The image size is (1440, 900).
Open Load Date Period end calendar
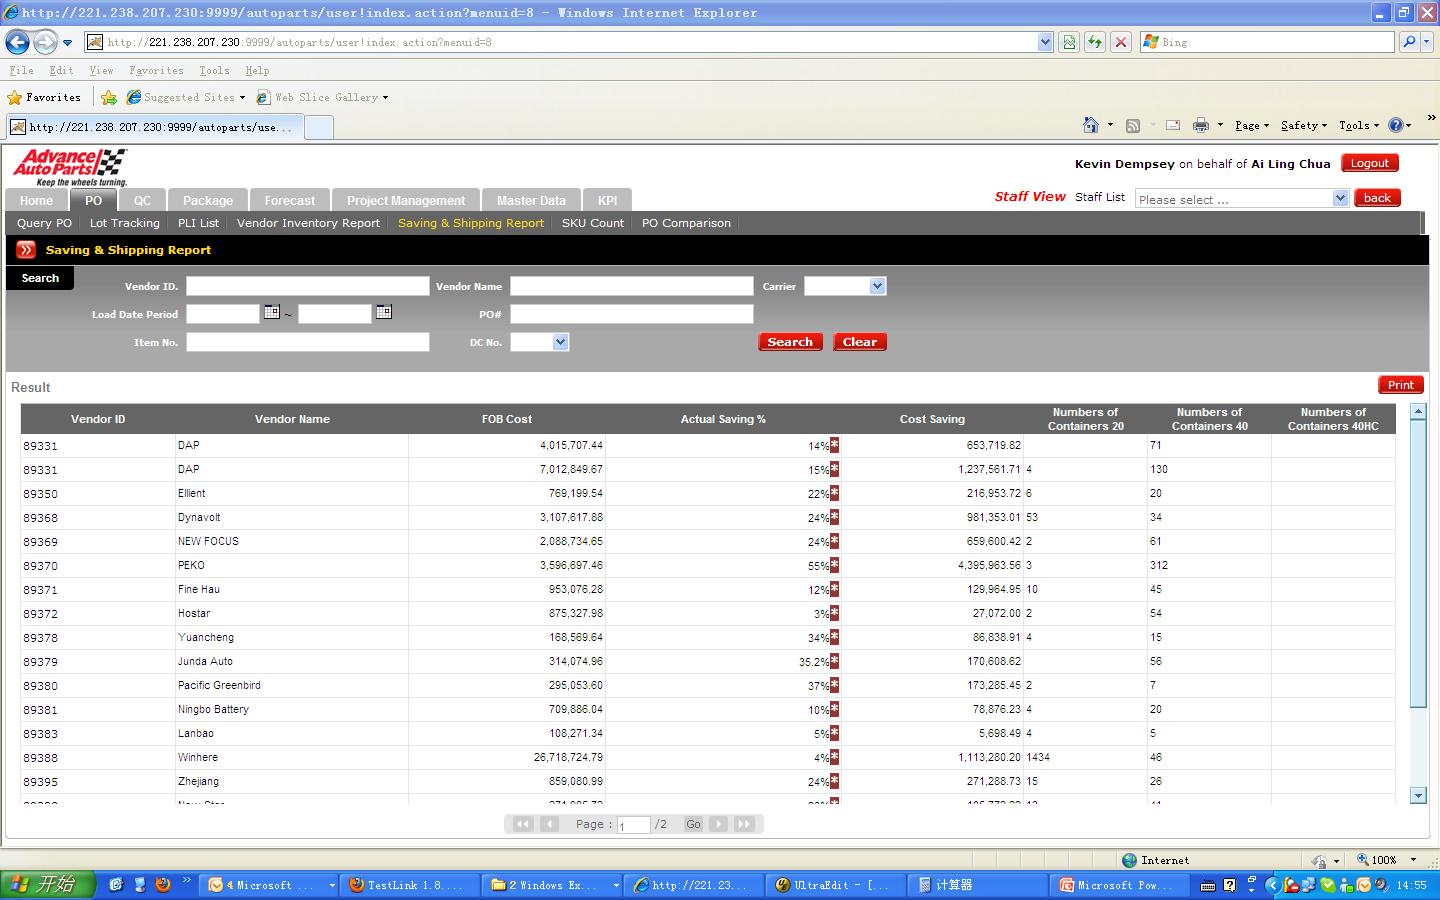[383, 313]
